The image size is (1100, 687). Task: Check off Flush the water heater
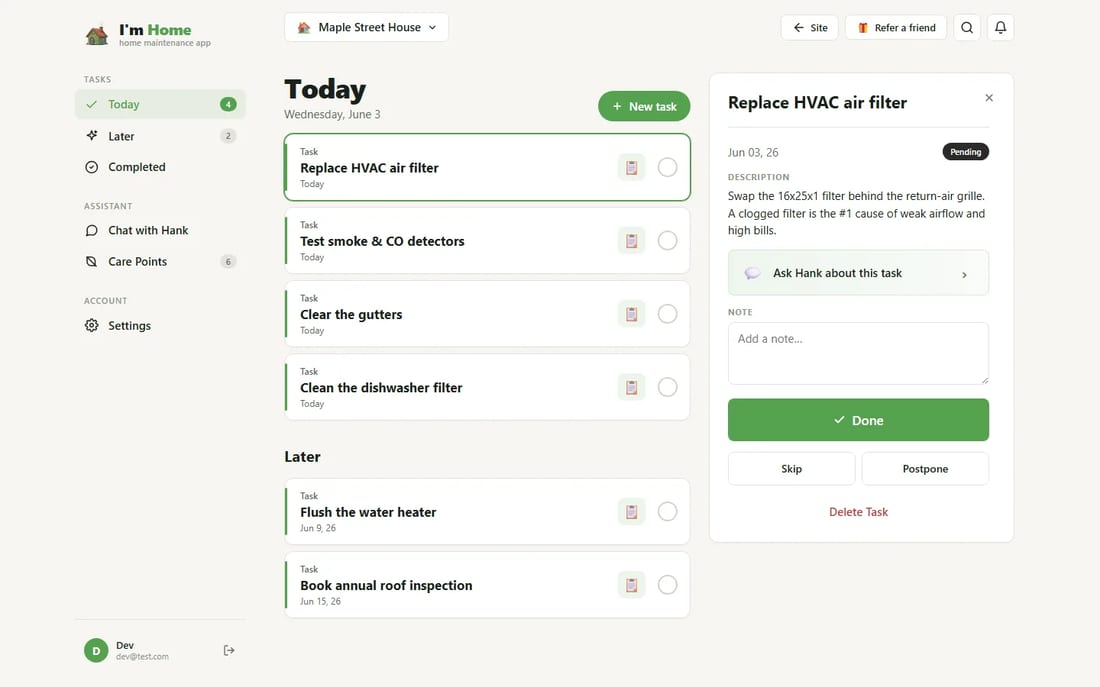pyautogui.click(x=667, y=512)
